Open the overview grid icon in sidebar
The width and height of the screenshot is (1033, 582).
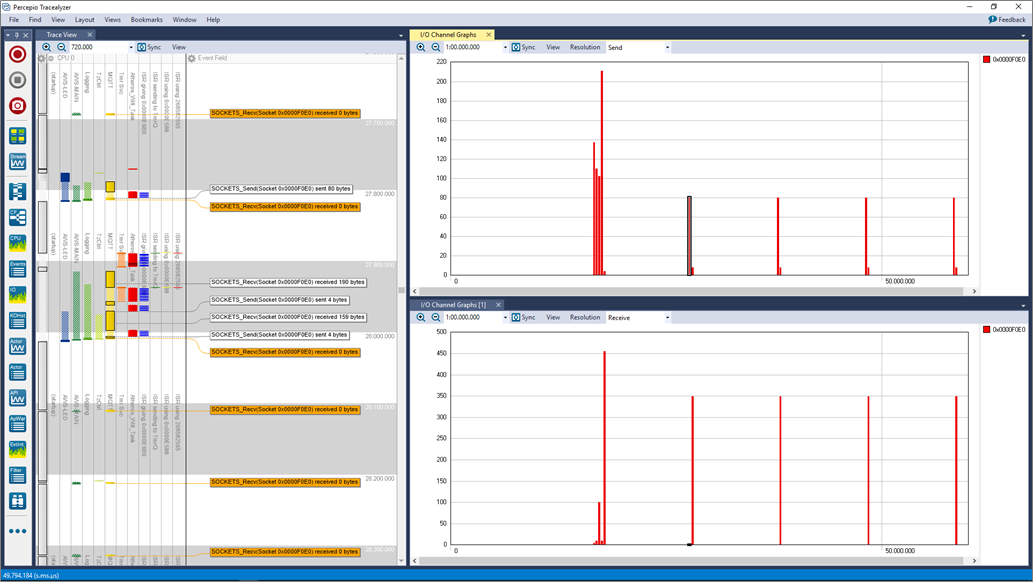[17, 136]
